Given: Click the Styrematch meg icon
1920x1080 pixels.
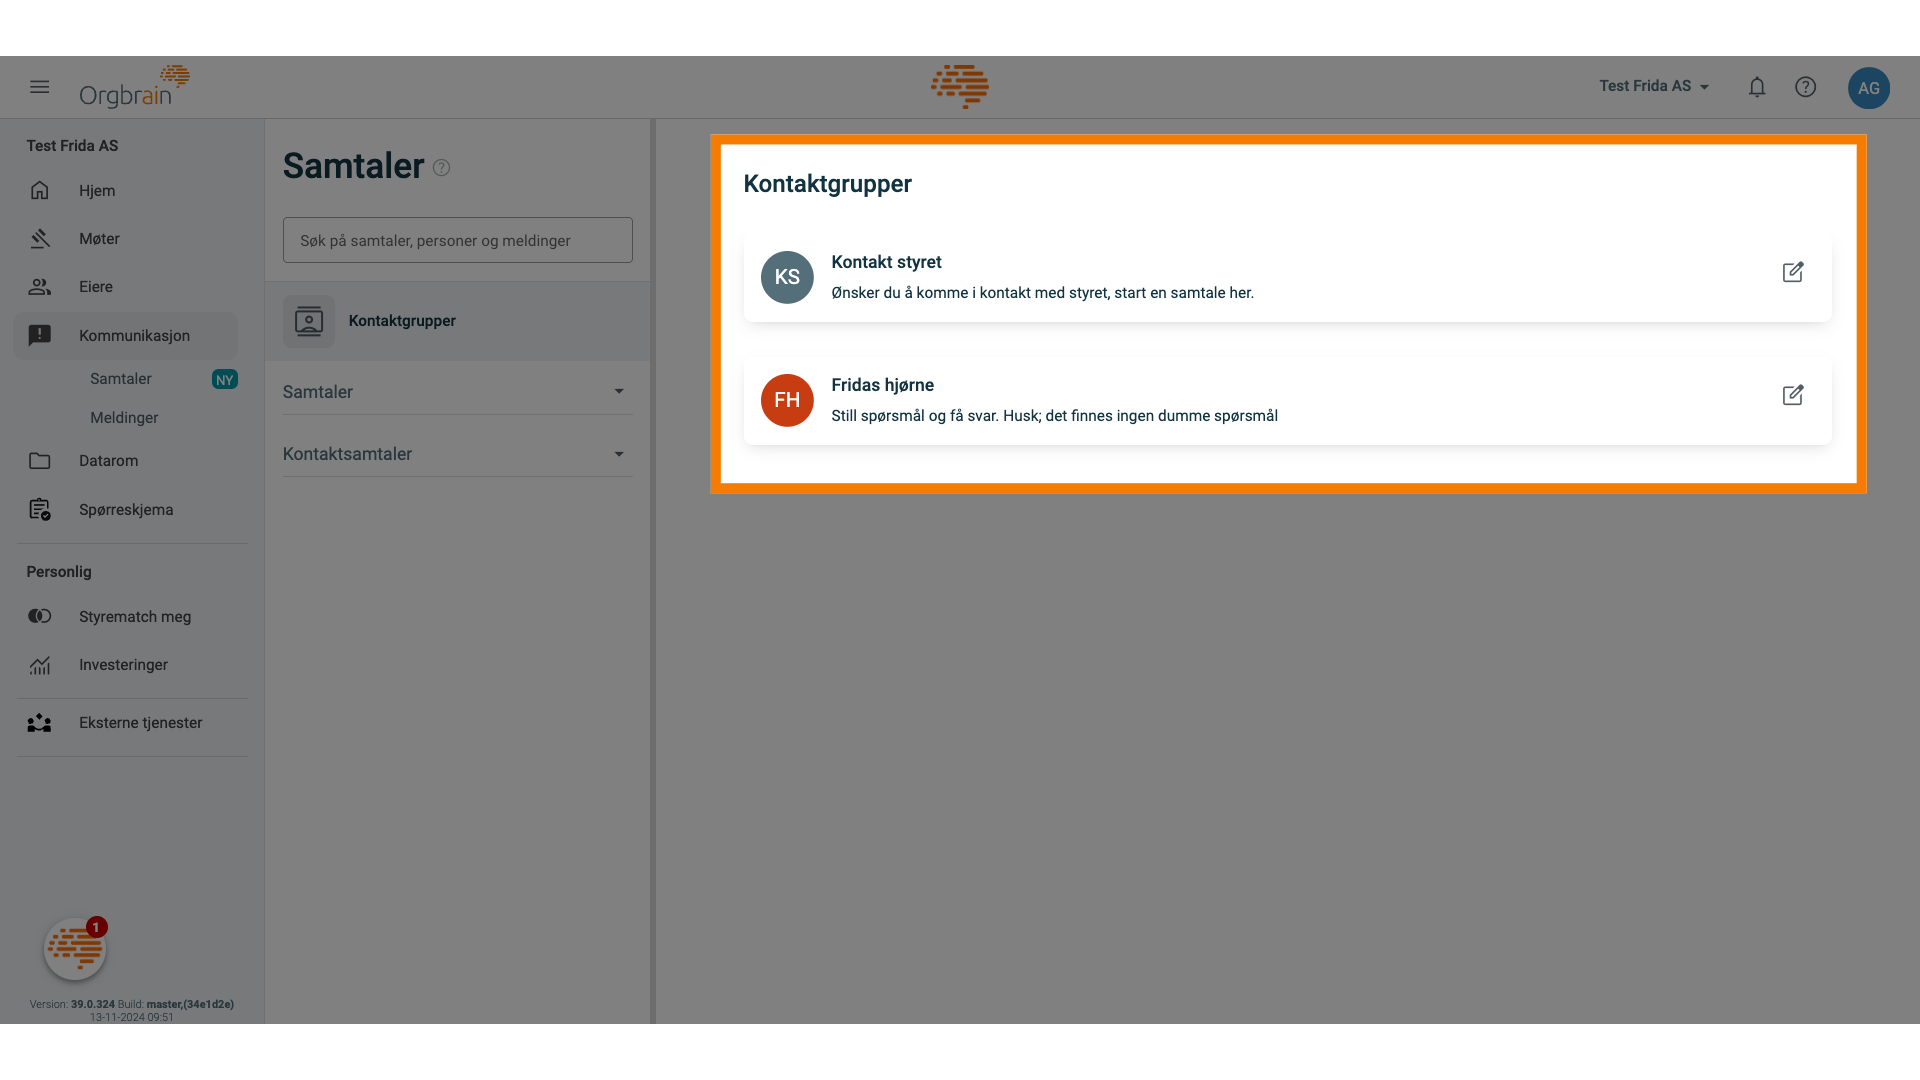Looking at the screenshot, I should pos(40,616).
